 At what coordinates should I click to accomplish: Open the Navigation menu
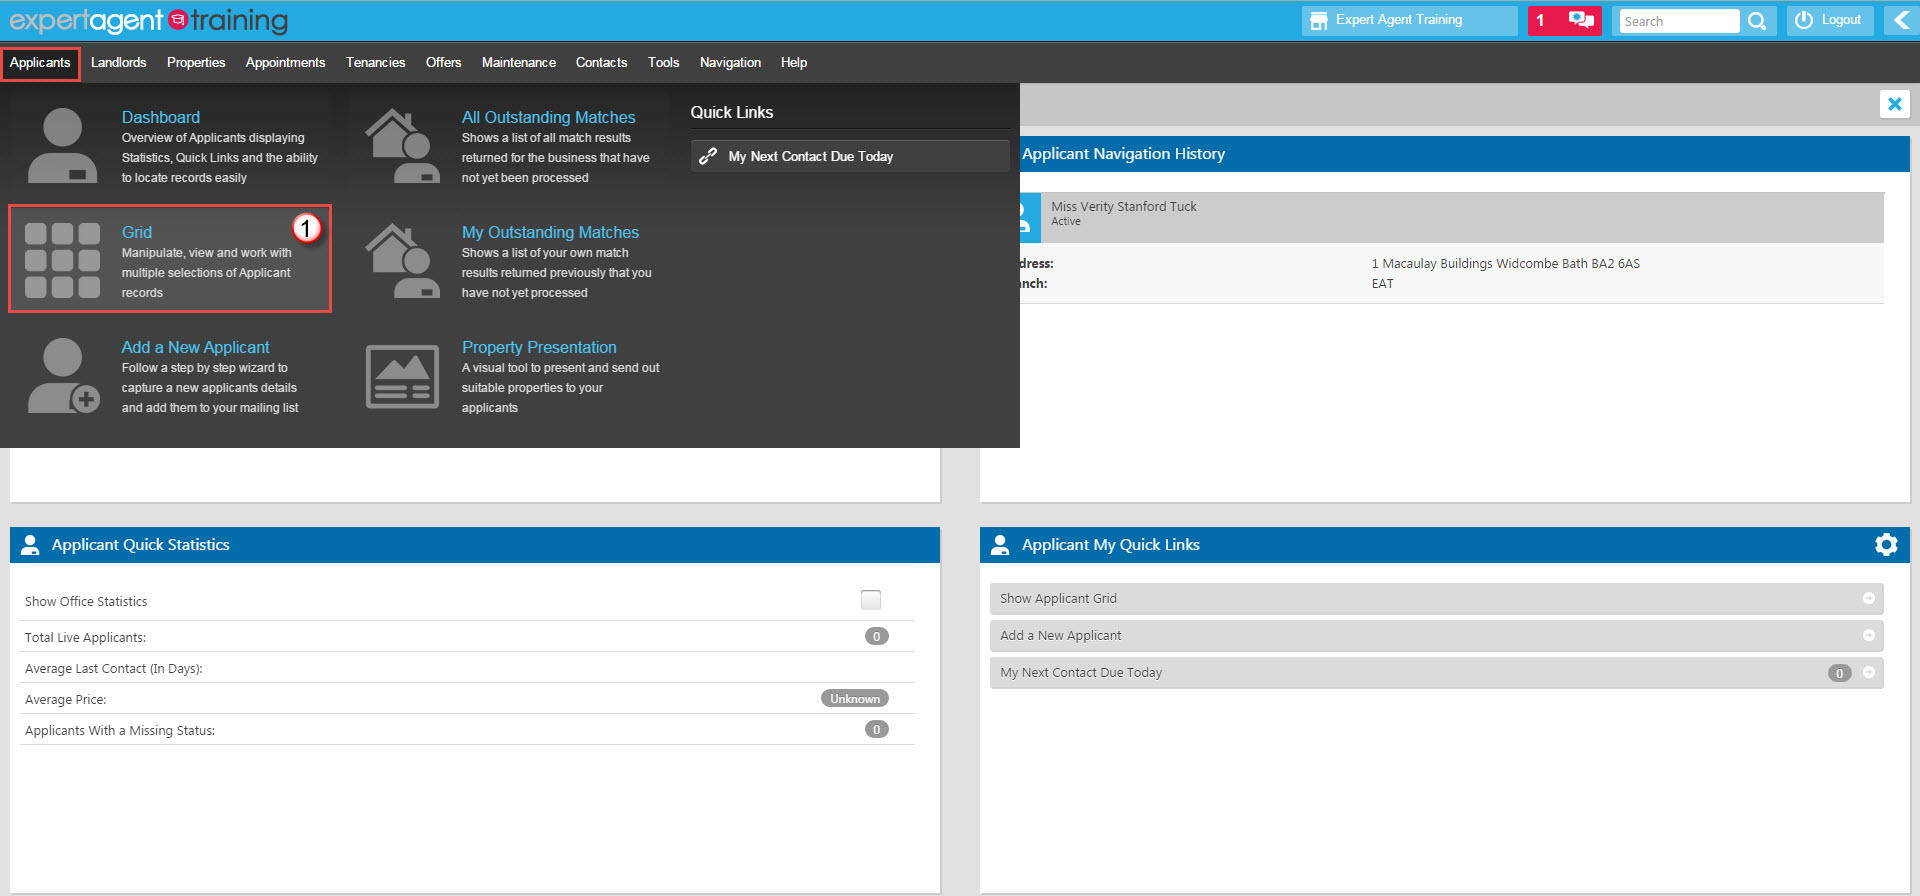730,62
